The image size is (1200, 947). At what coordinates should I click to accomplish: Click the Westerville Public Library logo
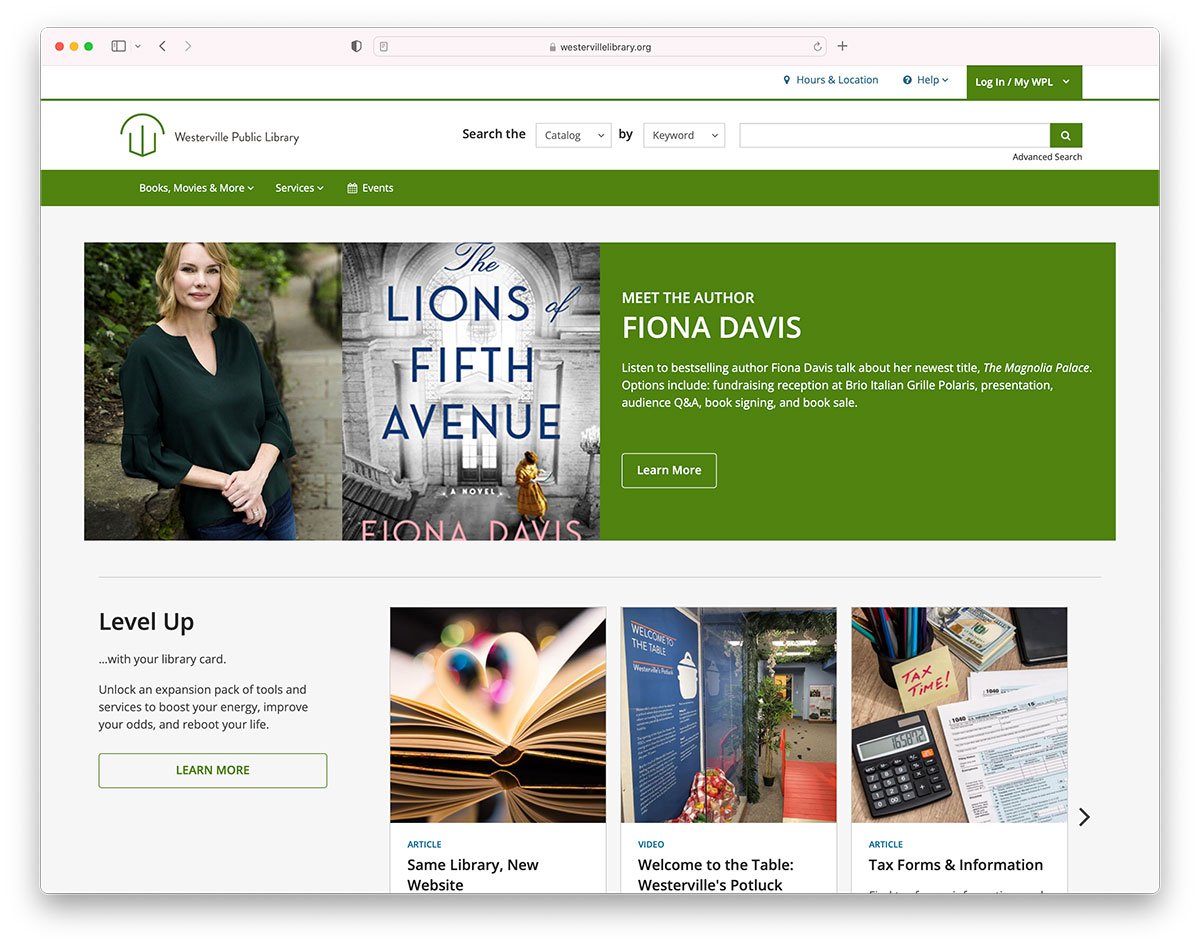tap(209, 136)
